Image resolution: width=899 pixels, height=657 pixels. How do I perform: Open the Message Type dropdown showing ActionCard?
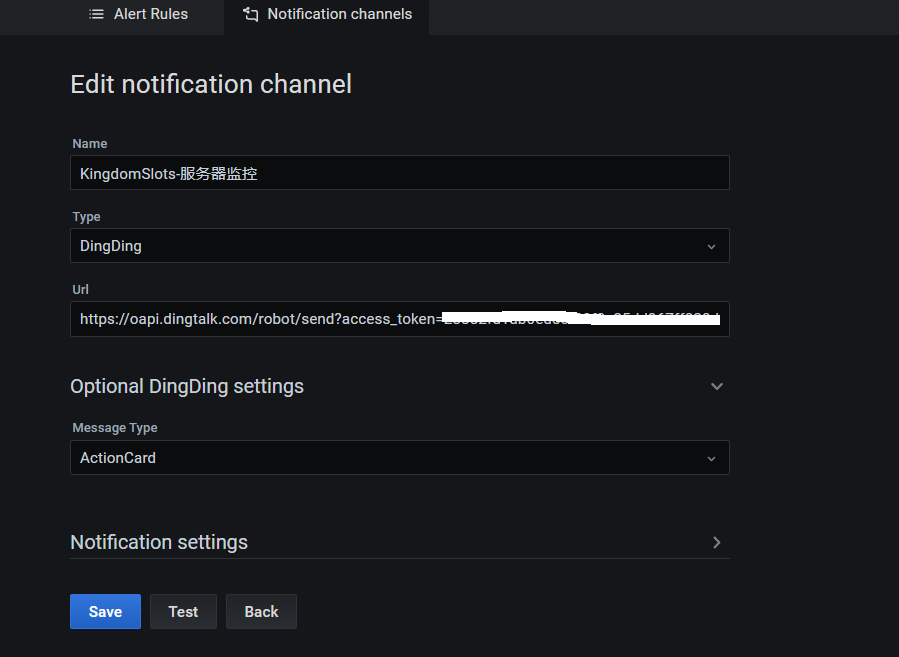(390, 458)
